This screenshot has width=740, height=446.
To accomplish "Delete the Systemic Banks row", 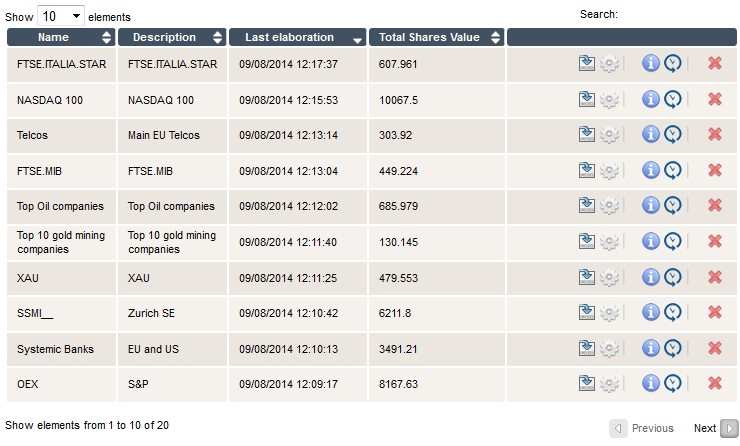I will [x=714, y=348].
